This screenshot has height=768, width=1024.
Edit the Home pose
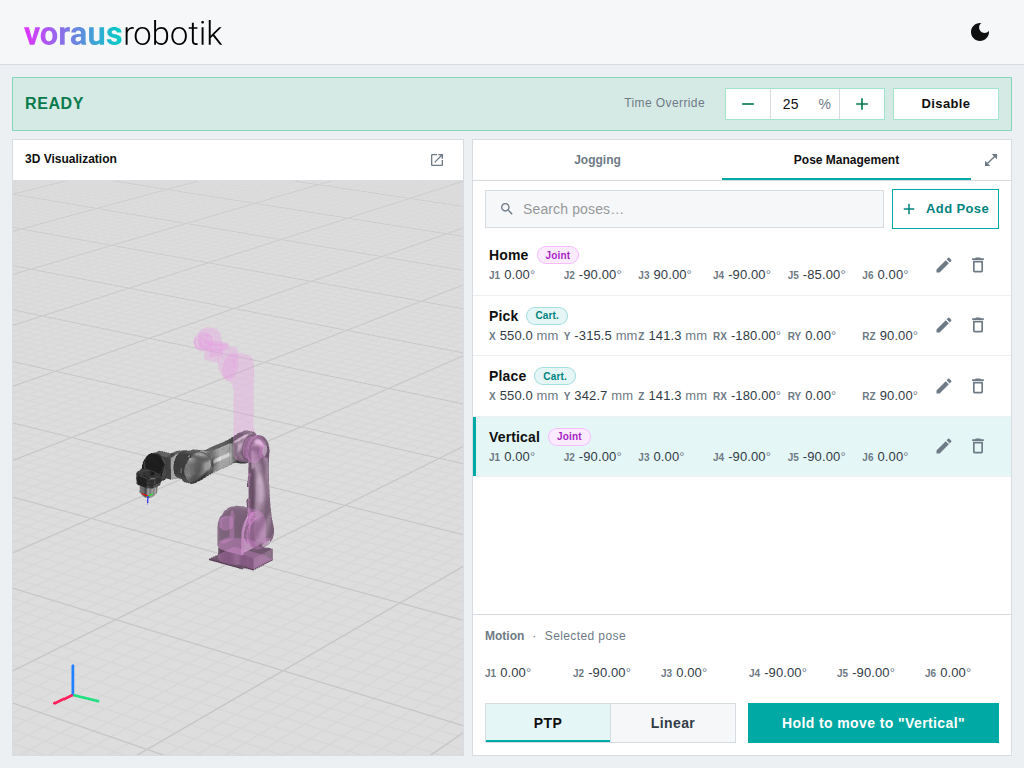coord(944,265)
